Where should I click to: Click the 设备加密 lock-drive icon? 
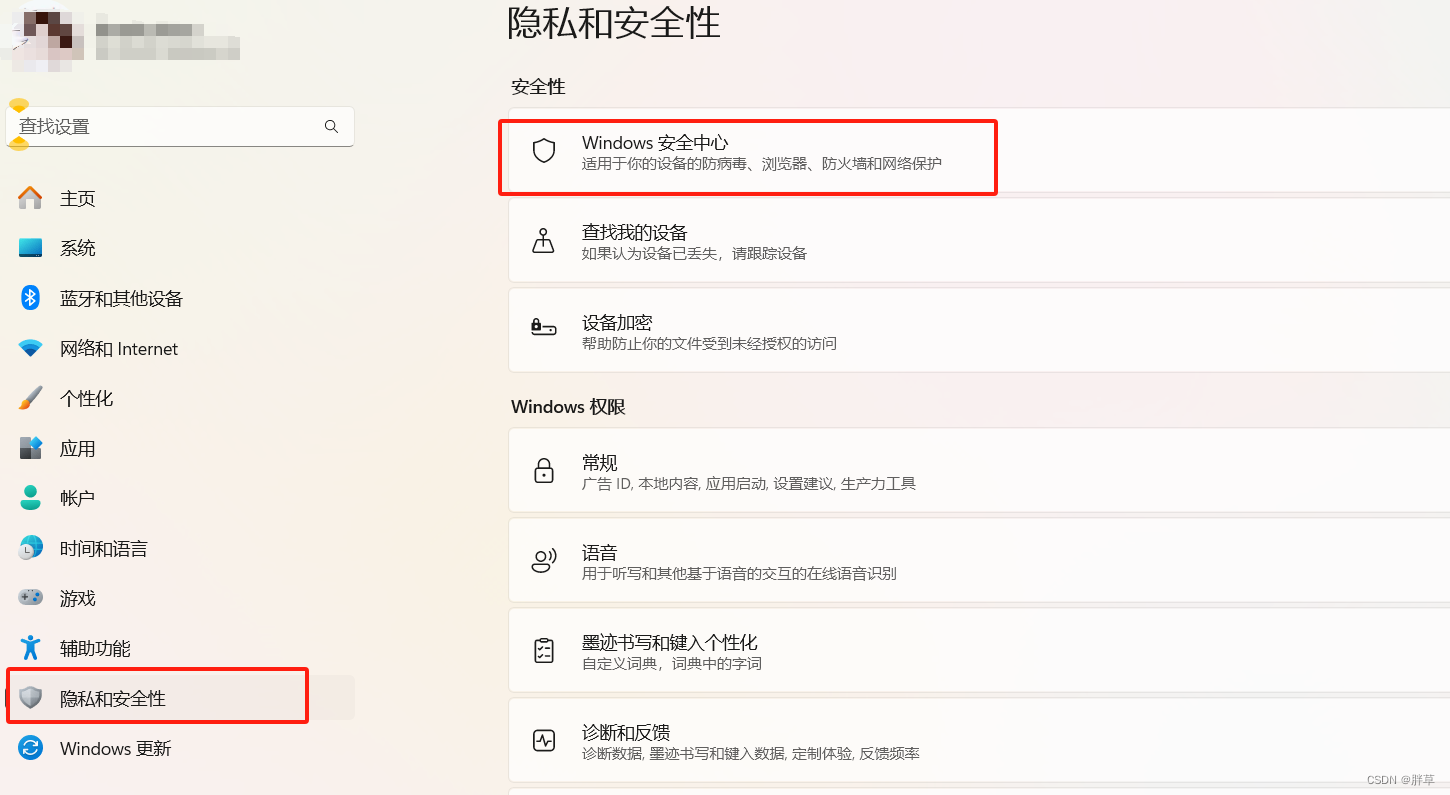coord(543,328)
